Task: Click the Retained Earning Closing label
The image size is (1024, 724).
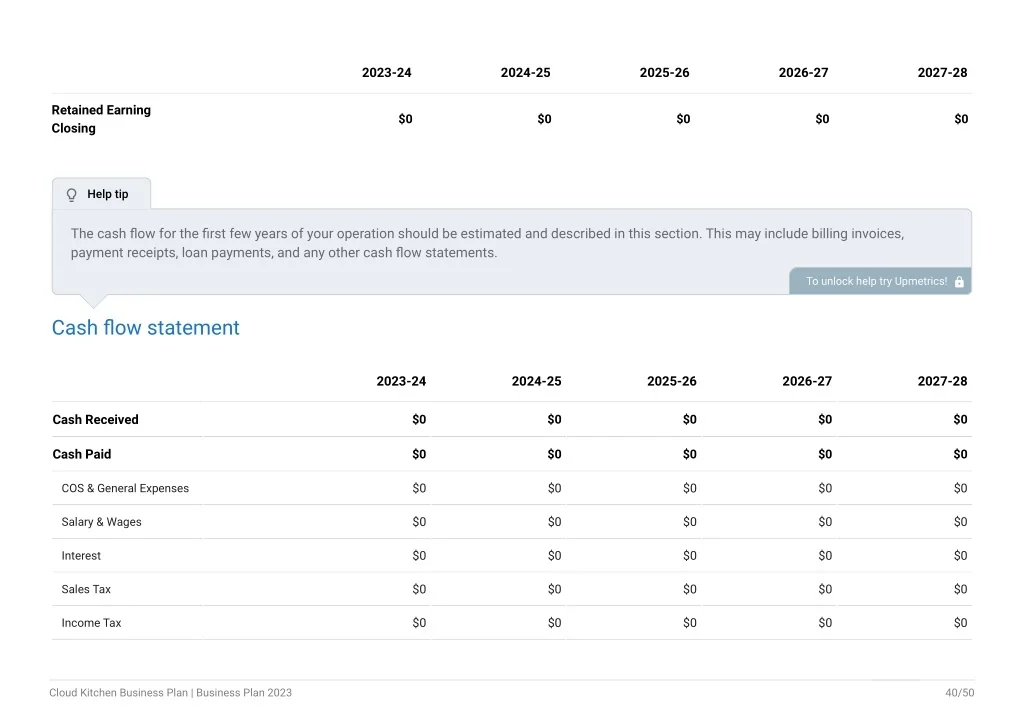Action: tap(101, 119)
